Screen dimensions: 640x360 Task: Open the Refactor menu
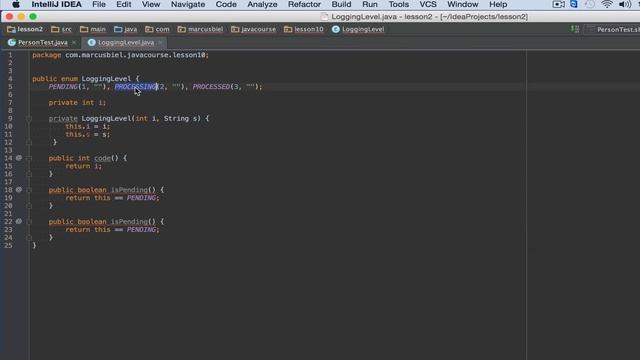pyautogui.click(x=304, y=4)
